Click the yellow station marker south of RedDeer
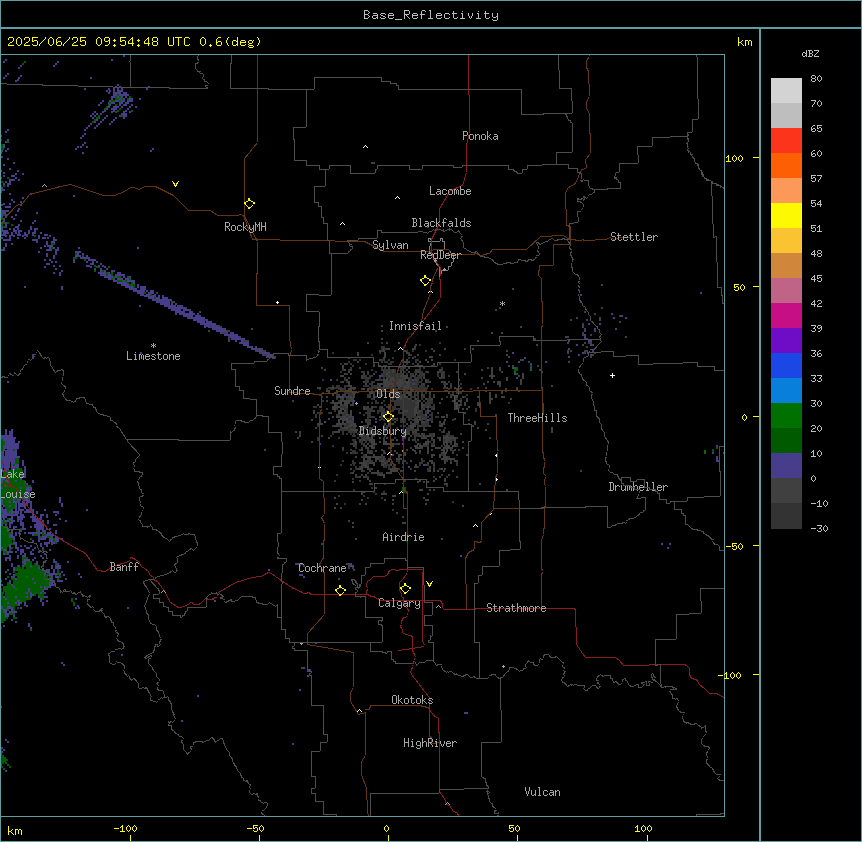862x842 pixels. point(426,281)
